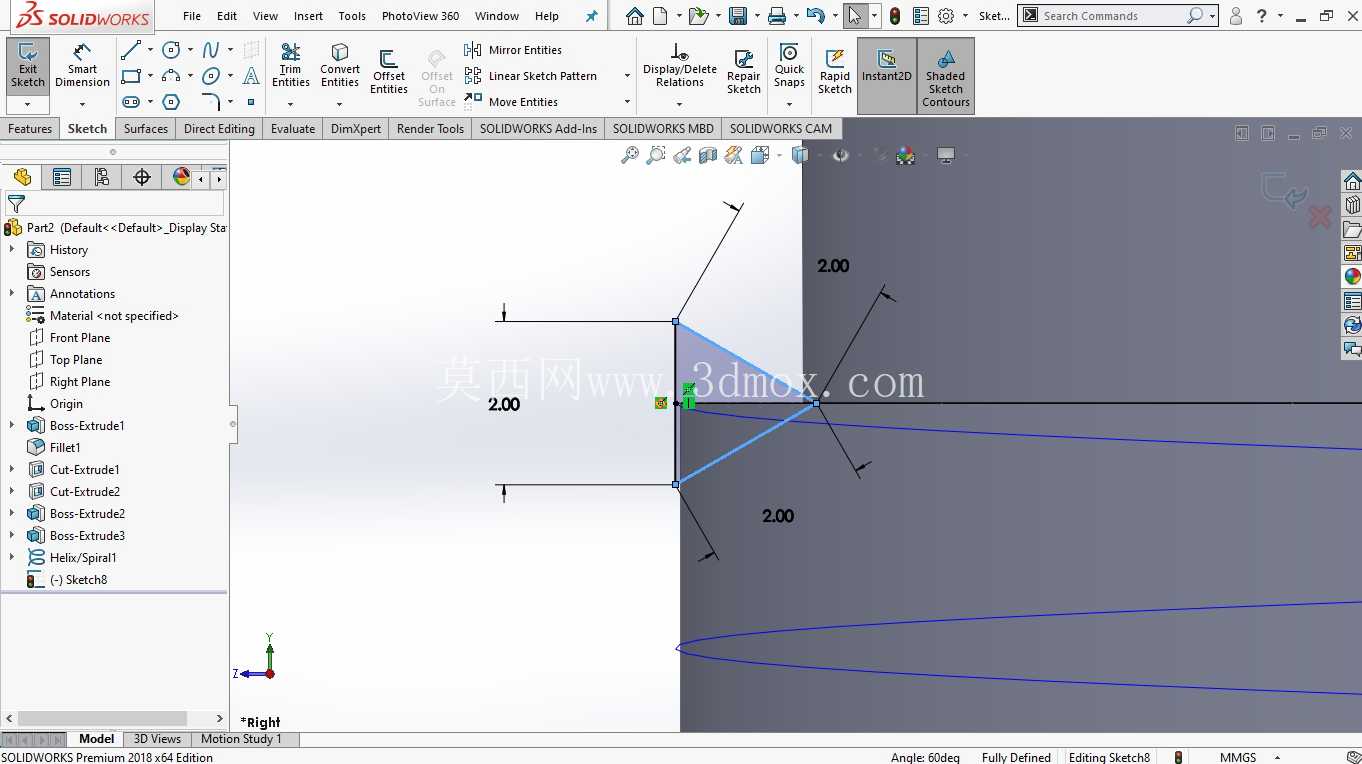Open Move Entities dropdown arrow

627,102
